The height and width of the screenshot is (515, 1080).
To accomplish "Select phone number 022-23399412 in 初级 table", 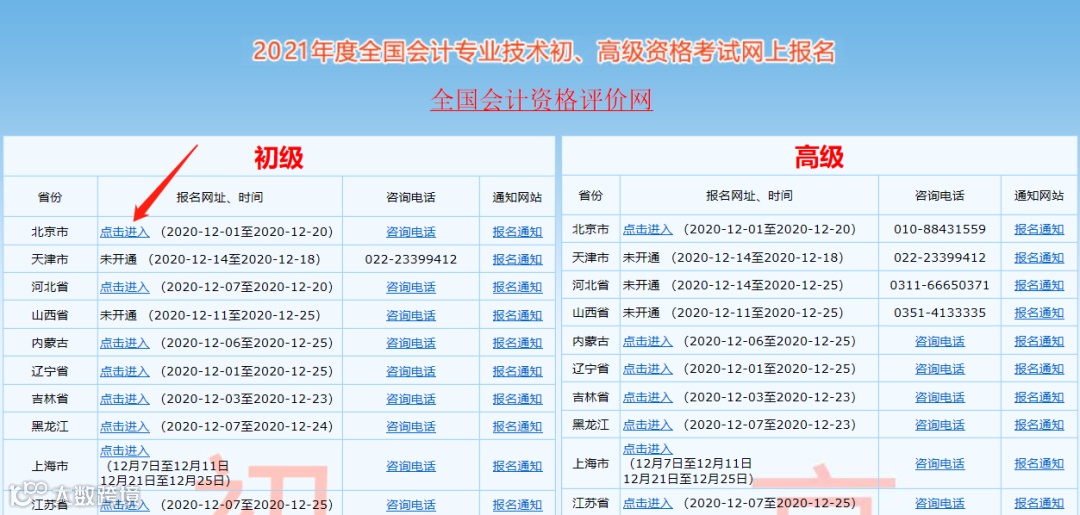I will click(411, 260).
